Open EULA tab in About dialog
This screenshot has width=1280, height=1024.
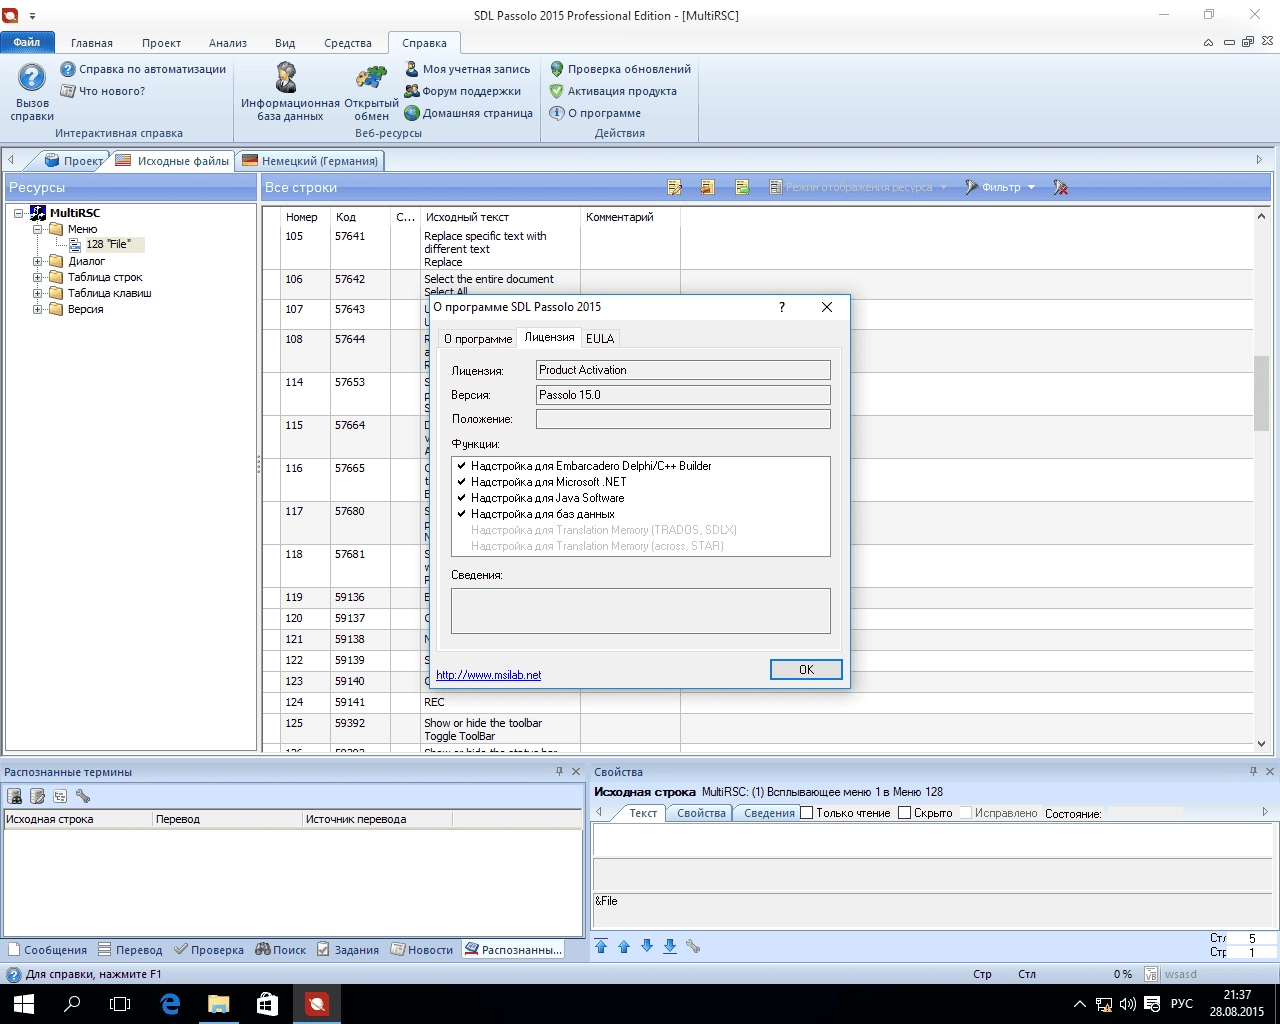click(600, 338)
